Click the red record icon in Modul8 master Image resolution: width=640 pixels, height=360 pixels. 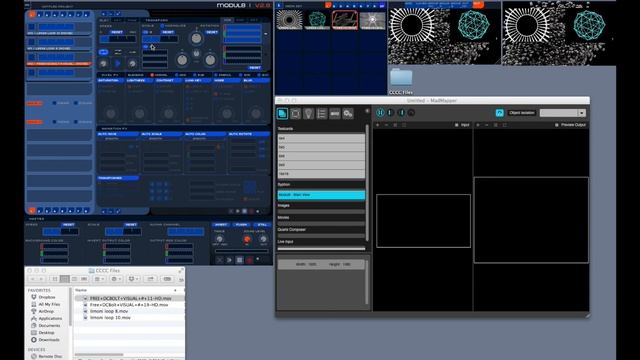[x=250, y=260]
